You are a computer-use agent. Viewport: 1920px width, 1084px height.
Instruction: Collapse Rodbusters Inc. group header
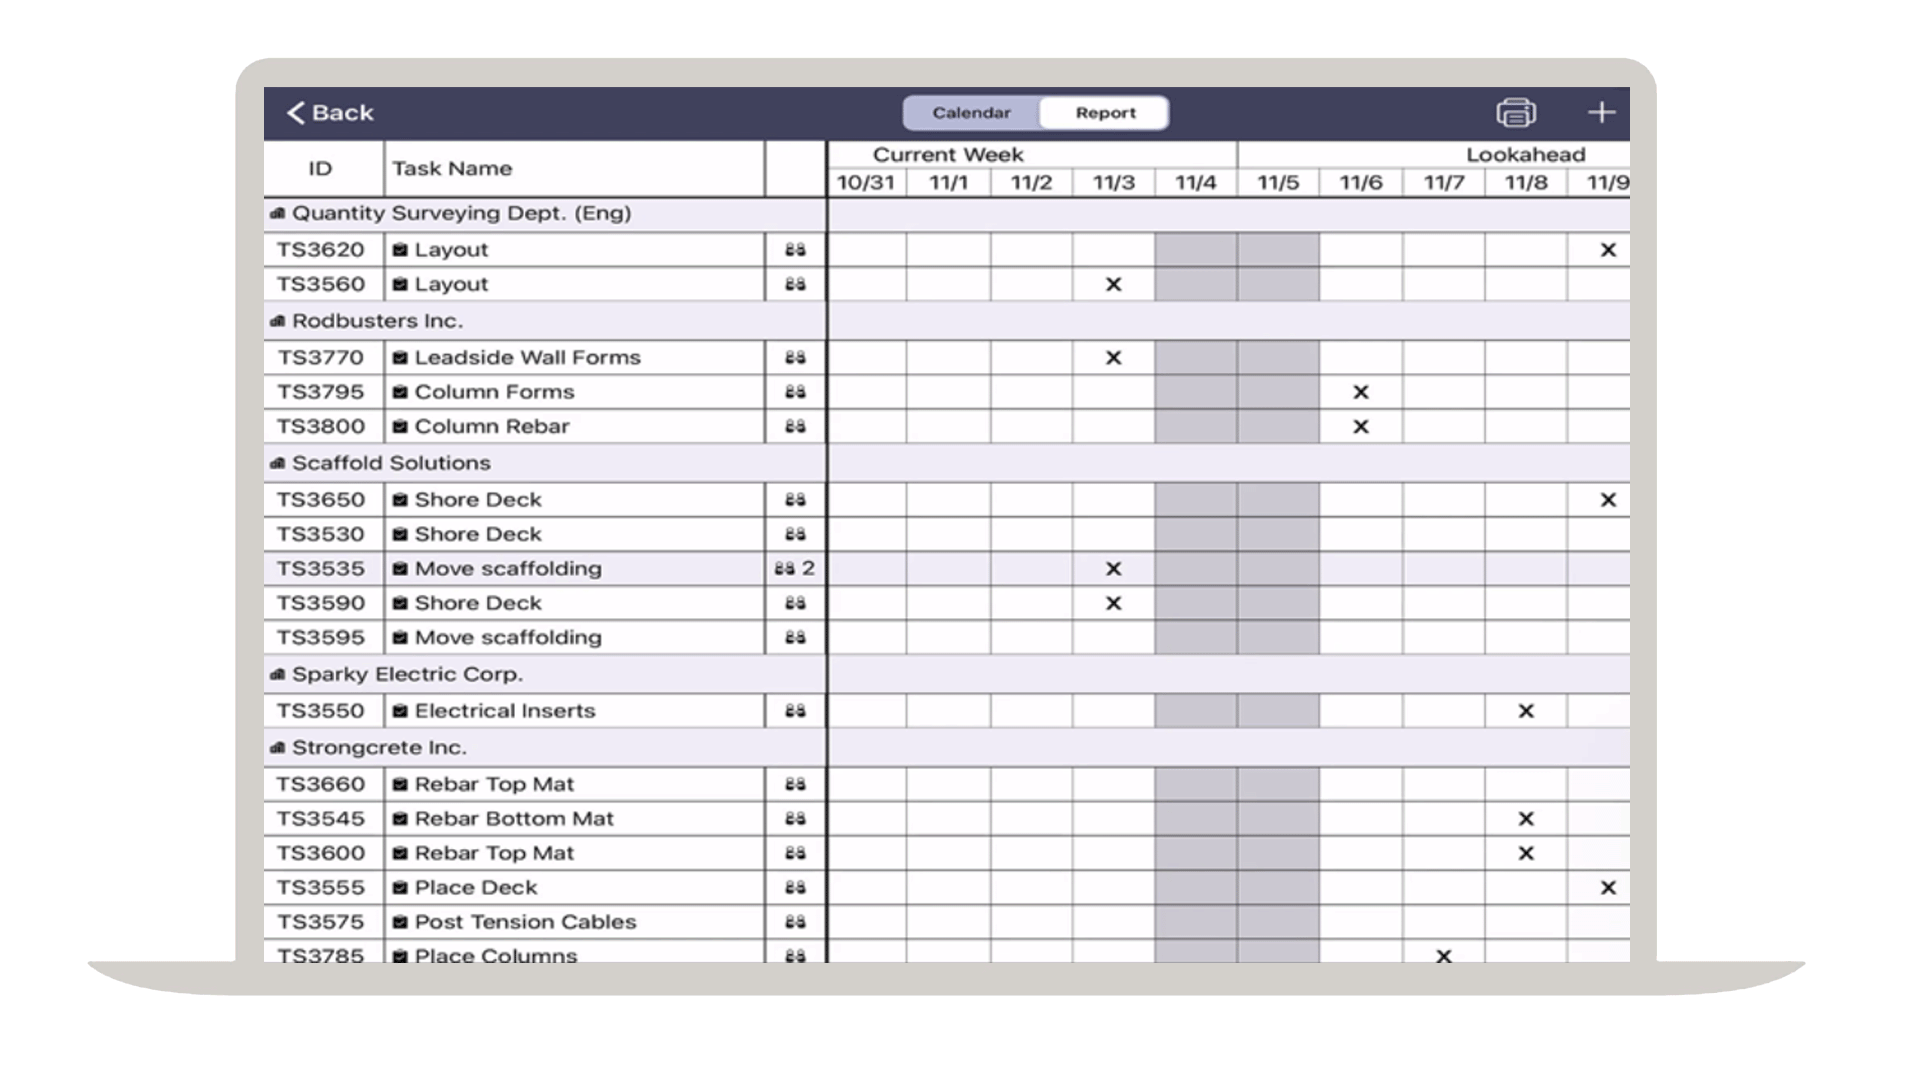(x=376, y=321)
